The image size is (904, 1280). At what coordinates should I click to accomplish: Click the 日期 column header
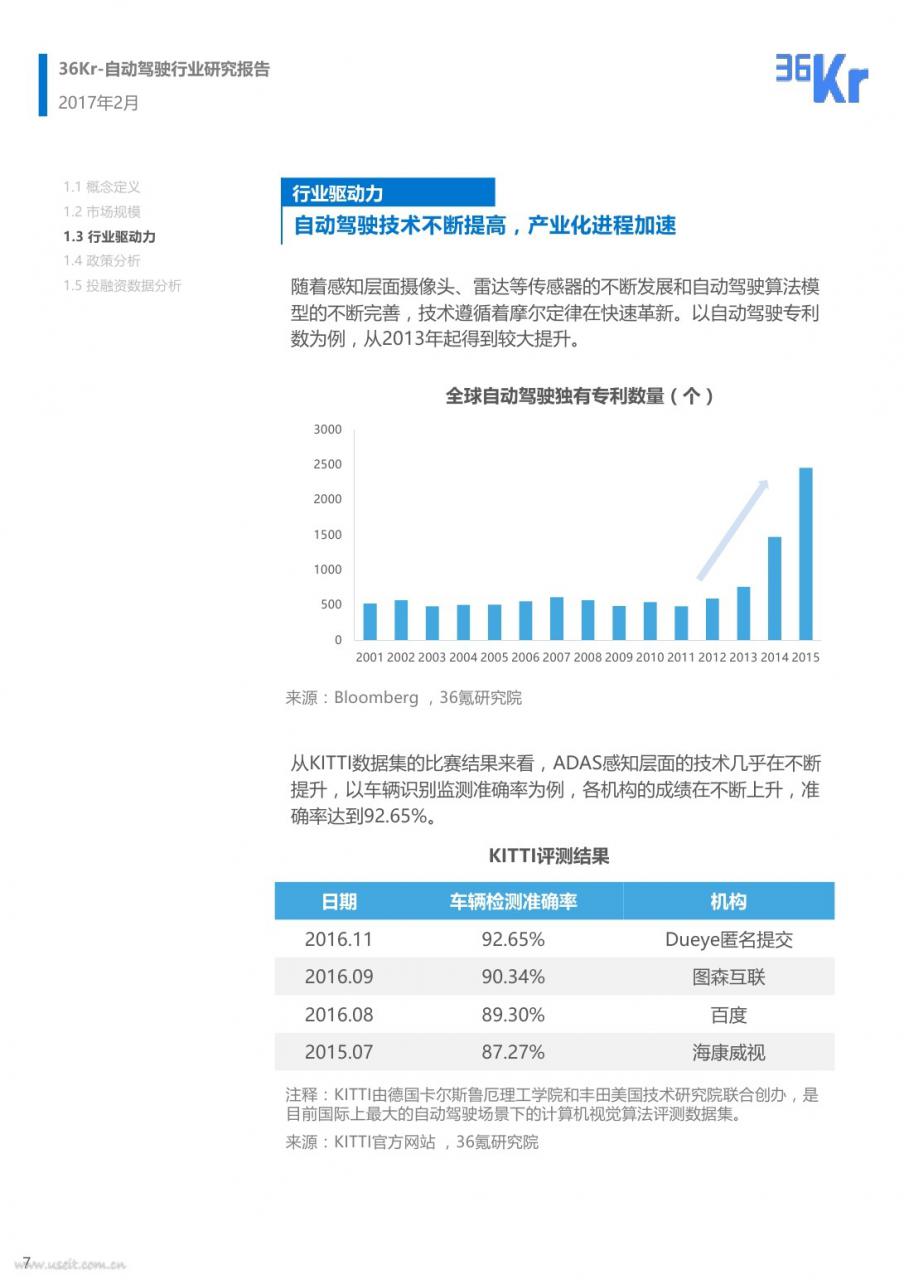[x=339, y=902]
